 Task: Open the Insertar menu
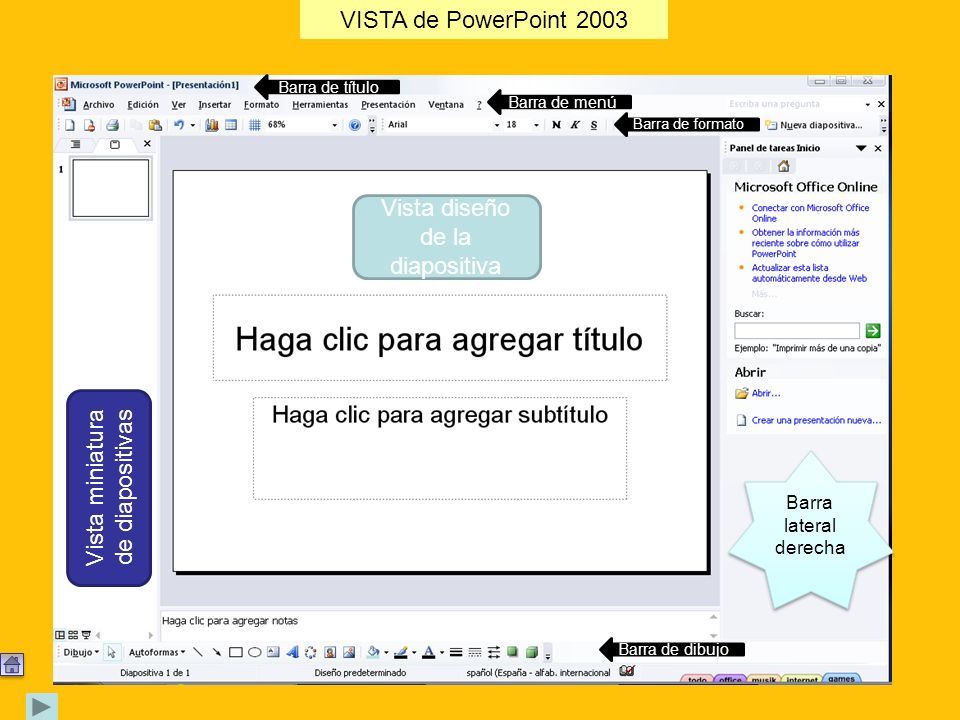[x=214, y=105]
